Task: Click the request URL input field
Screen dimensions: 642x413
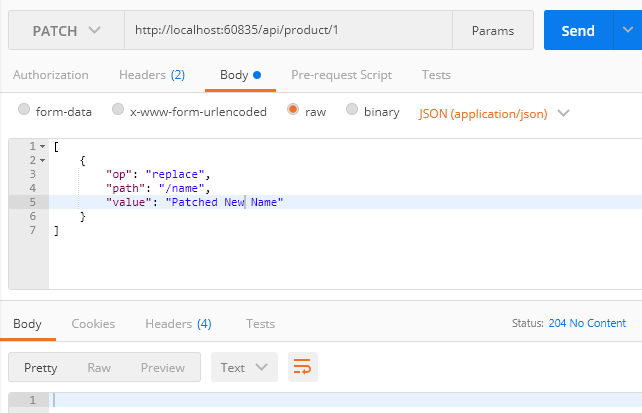Action: click(x=288, y=31)
